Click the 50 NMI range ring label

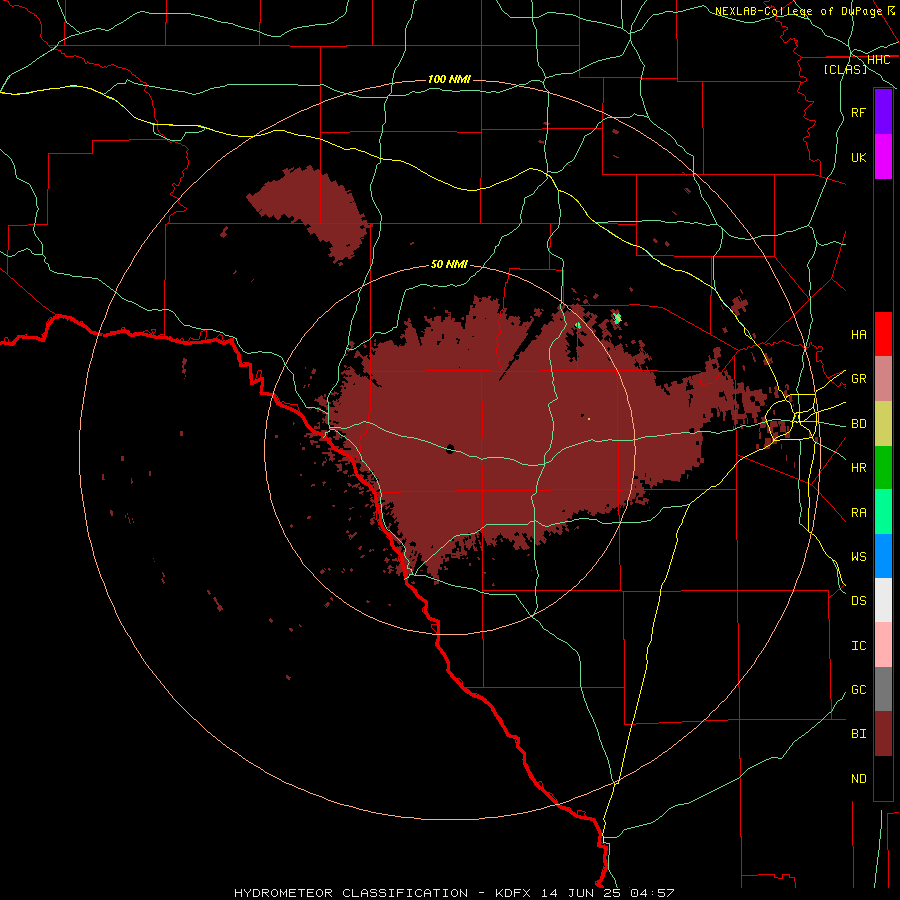point(449,264)
